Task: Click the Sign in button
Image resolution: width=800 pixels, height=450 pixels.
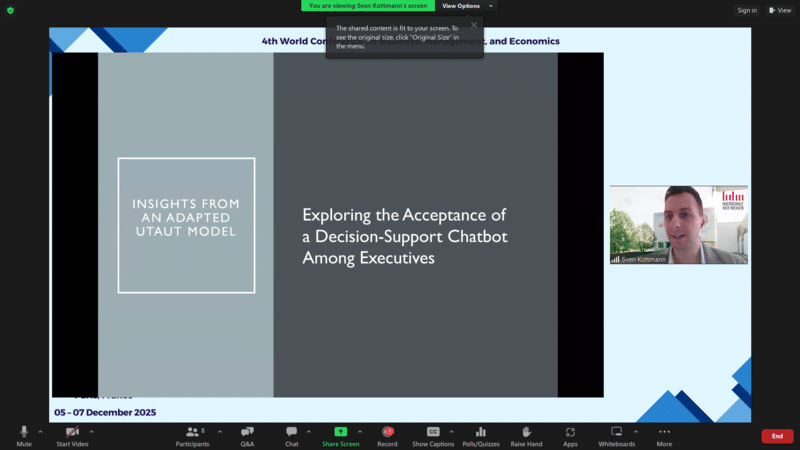Action: [746, 10]
